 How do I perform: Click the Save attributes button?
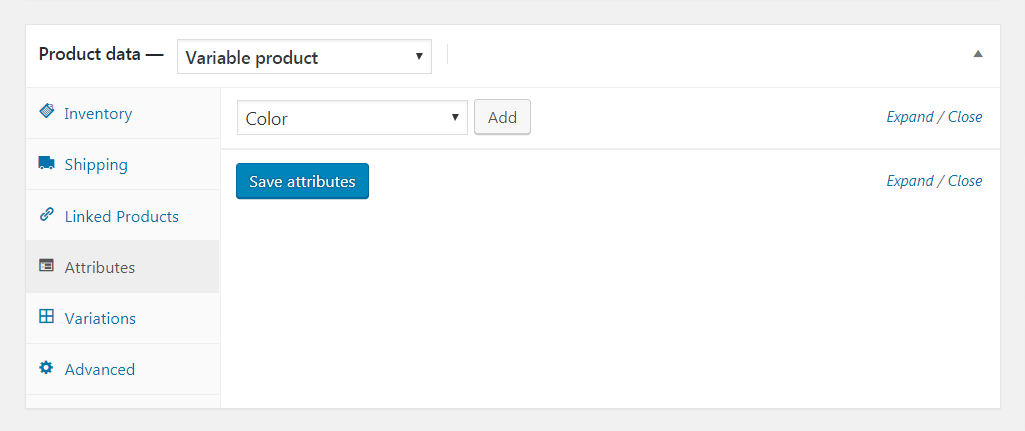[302, 181]
